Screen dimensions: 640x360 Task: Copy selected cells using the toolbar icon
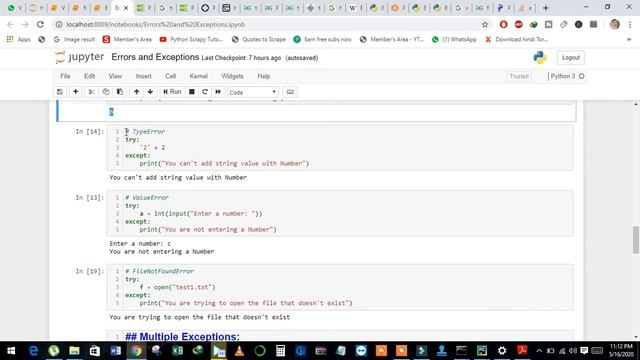click(x=106, y=92)
